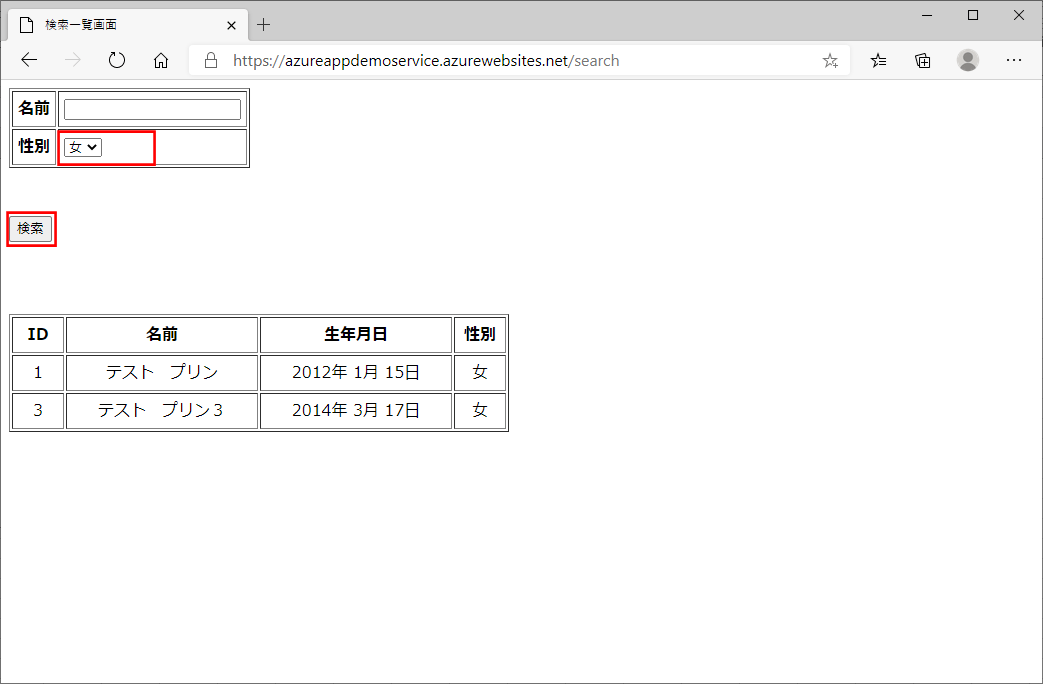Reload the page with refresh icon
This screenshot has width=1043, height=684.
(117, 60)
